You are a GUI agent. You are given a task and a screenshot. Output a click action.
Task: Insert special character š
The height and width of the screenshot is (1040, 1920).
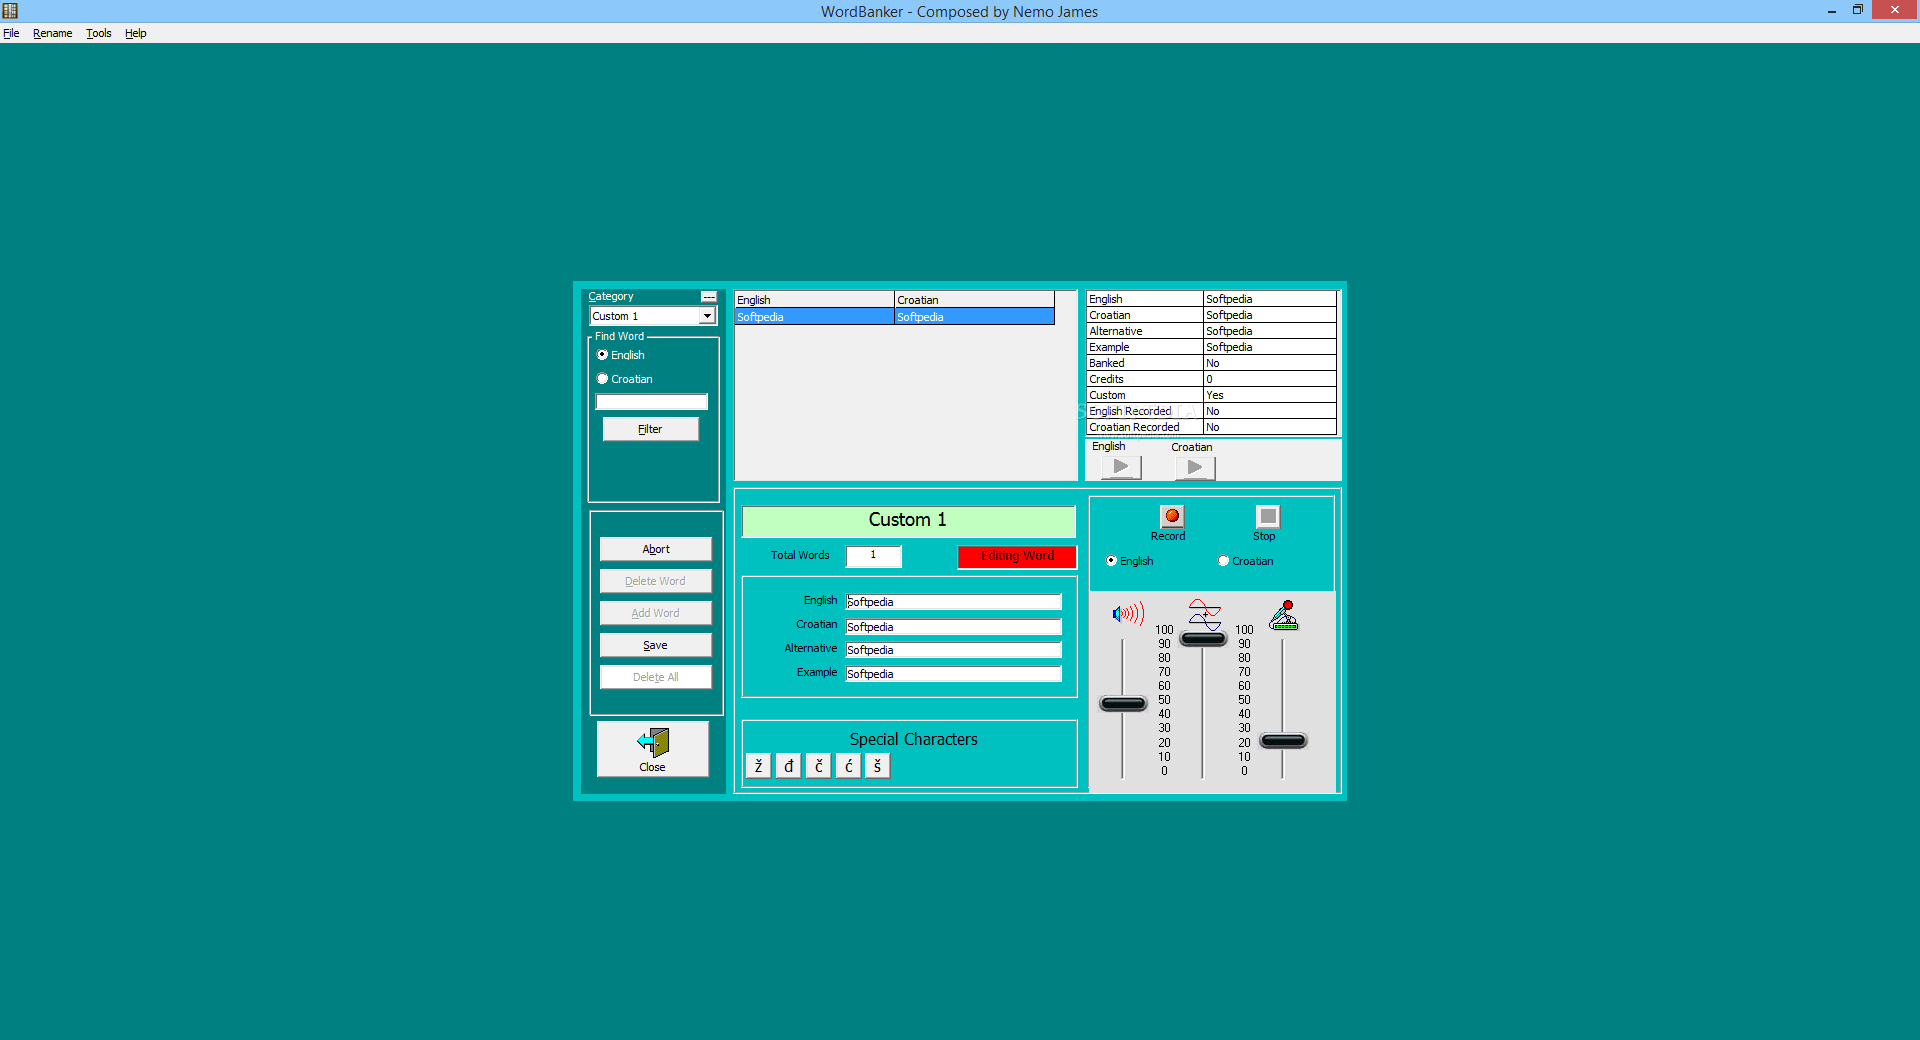tap(877, 766)
